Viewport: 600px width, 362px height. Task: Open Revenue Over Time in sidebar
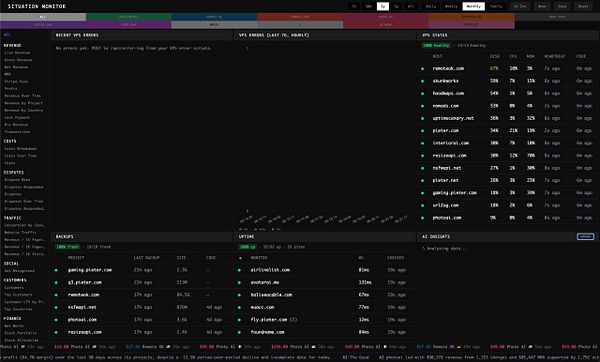tap(22, 96)
